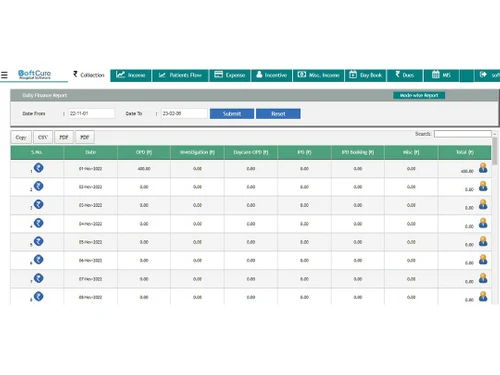Open the user icon in the 08-Nov-2022 row
The width and height of the screenshot is (500, 375).
[x=483, y=296]
